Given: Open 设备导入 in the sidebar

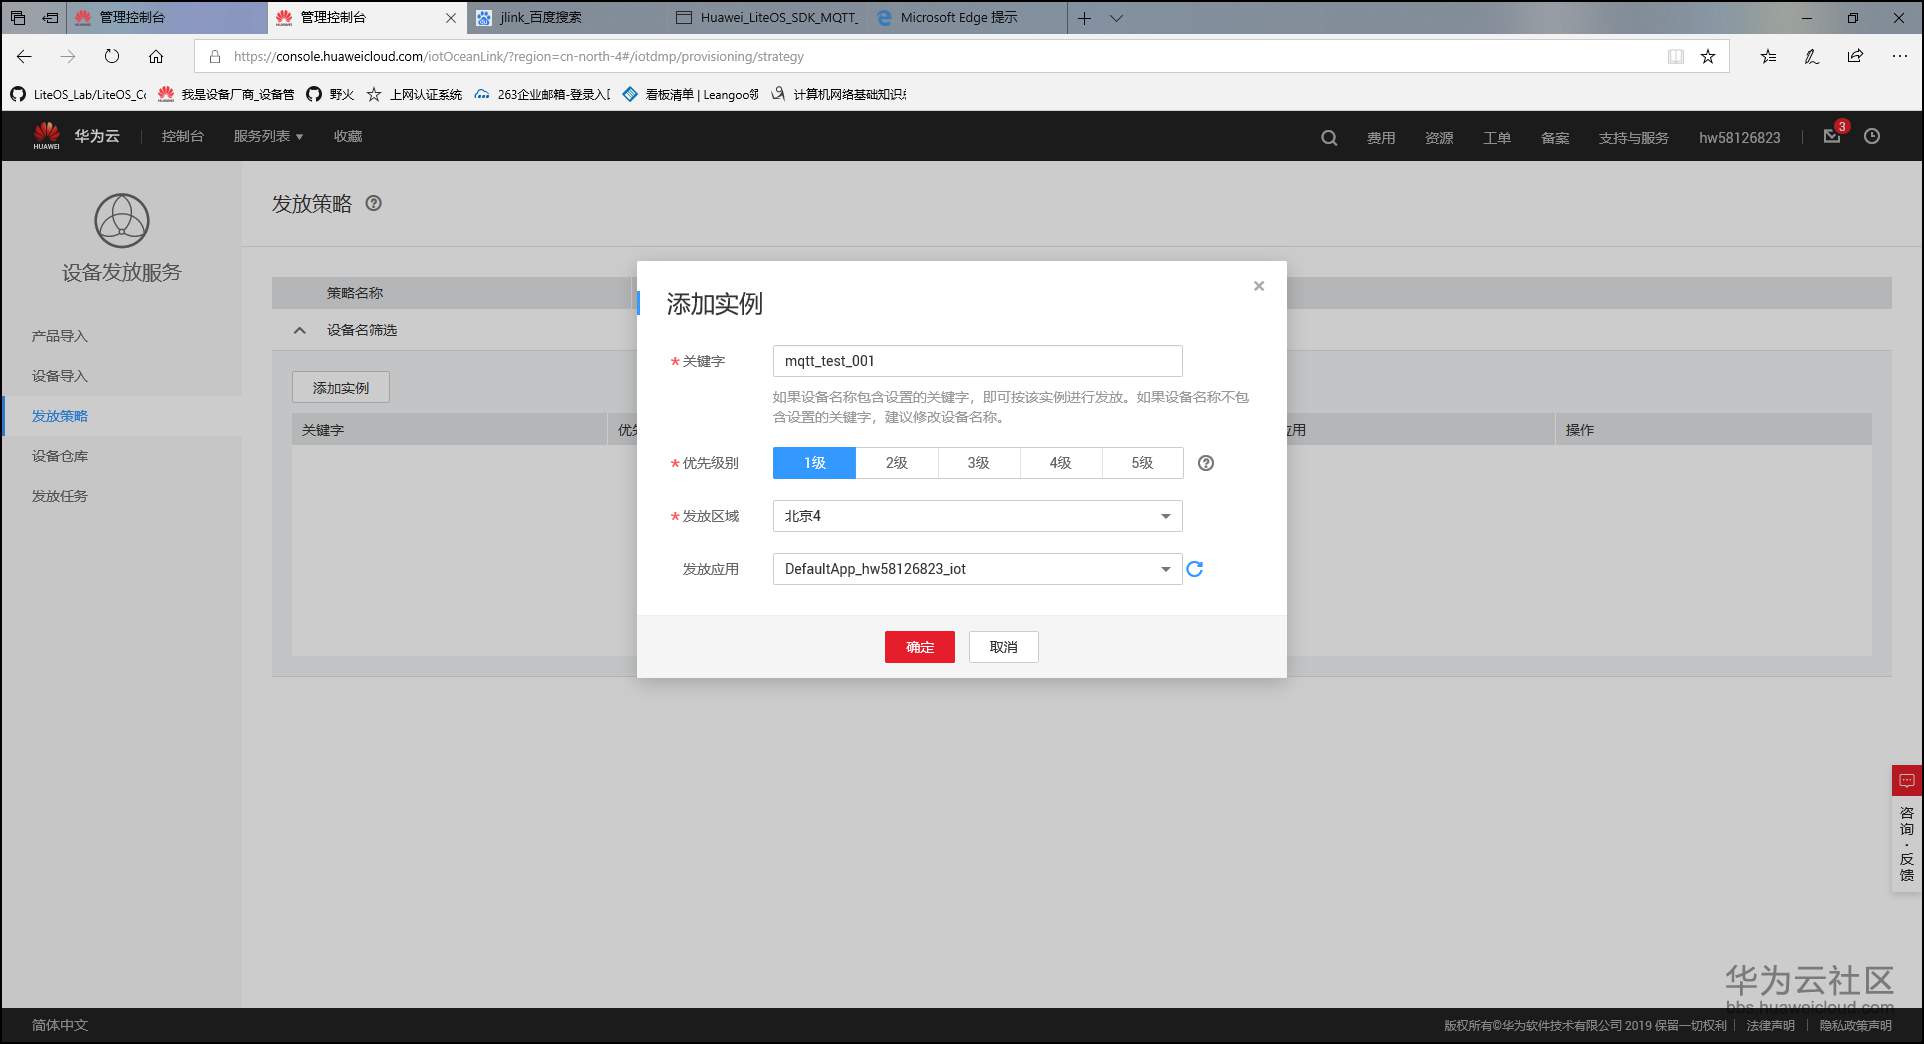Looking at the screenshot, I should [x=60, y=376].
